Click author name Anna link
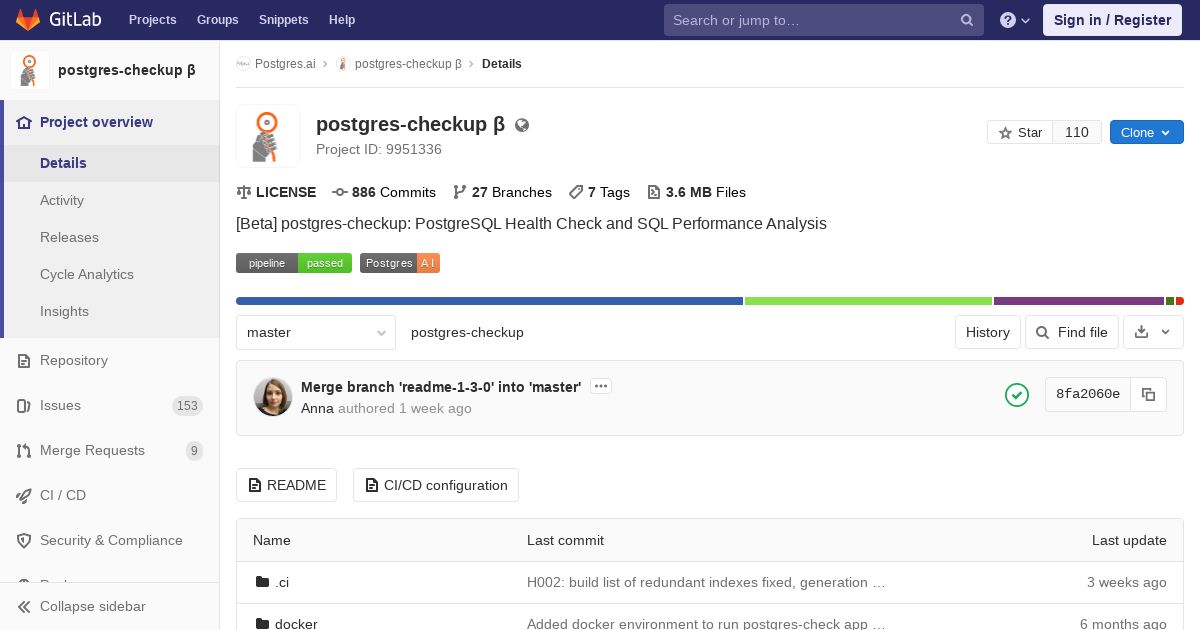The width and height of the screenshot is (1200, 630). [x=317, y=409]
